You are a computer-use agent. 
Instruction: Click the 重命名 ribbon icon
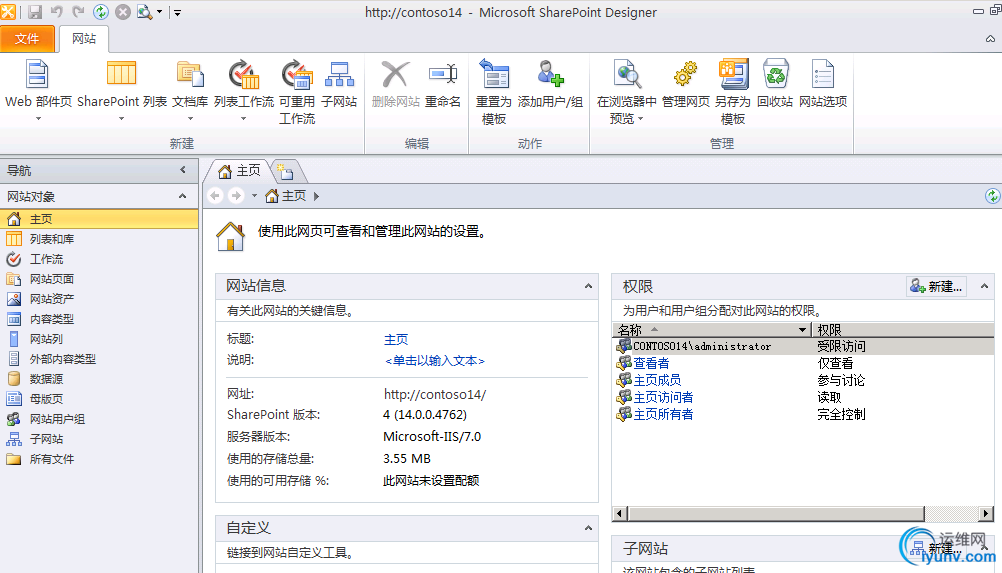click(443, 74)
